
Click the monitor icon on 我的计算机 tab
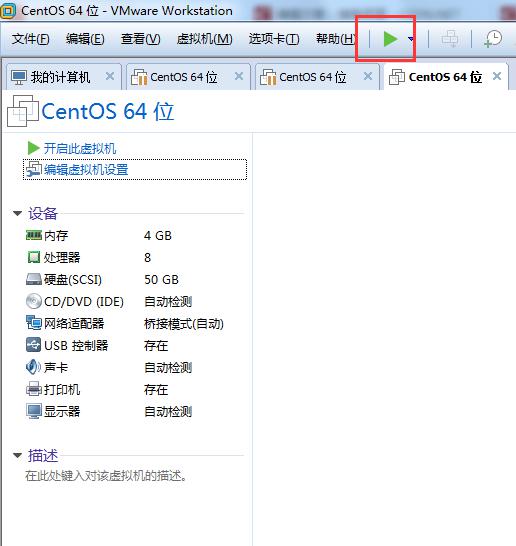click(x=19, y=77)
